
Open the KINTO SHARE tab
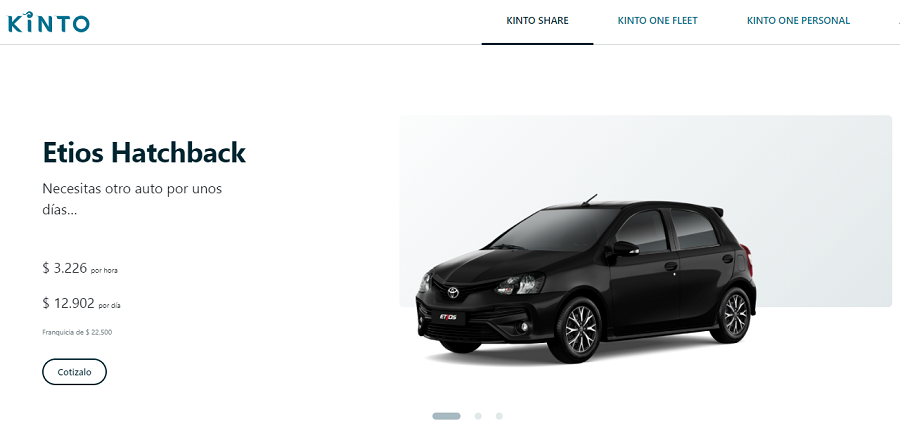pyautogui.click(x=537, y=21)
